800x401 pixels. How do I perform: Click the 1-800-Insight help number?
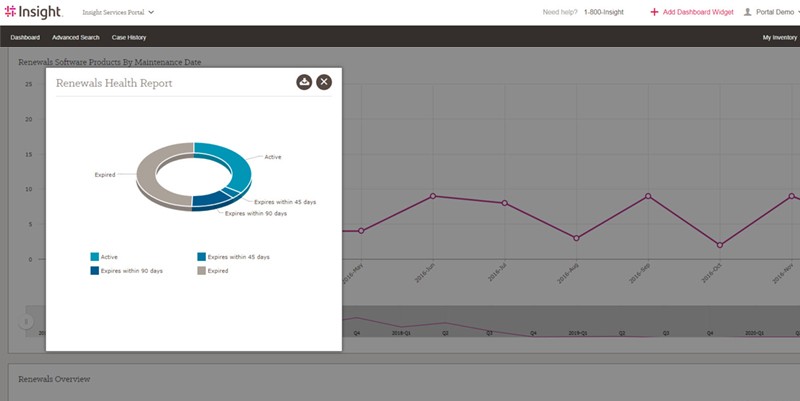click(604, 12)
